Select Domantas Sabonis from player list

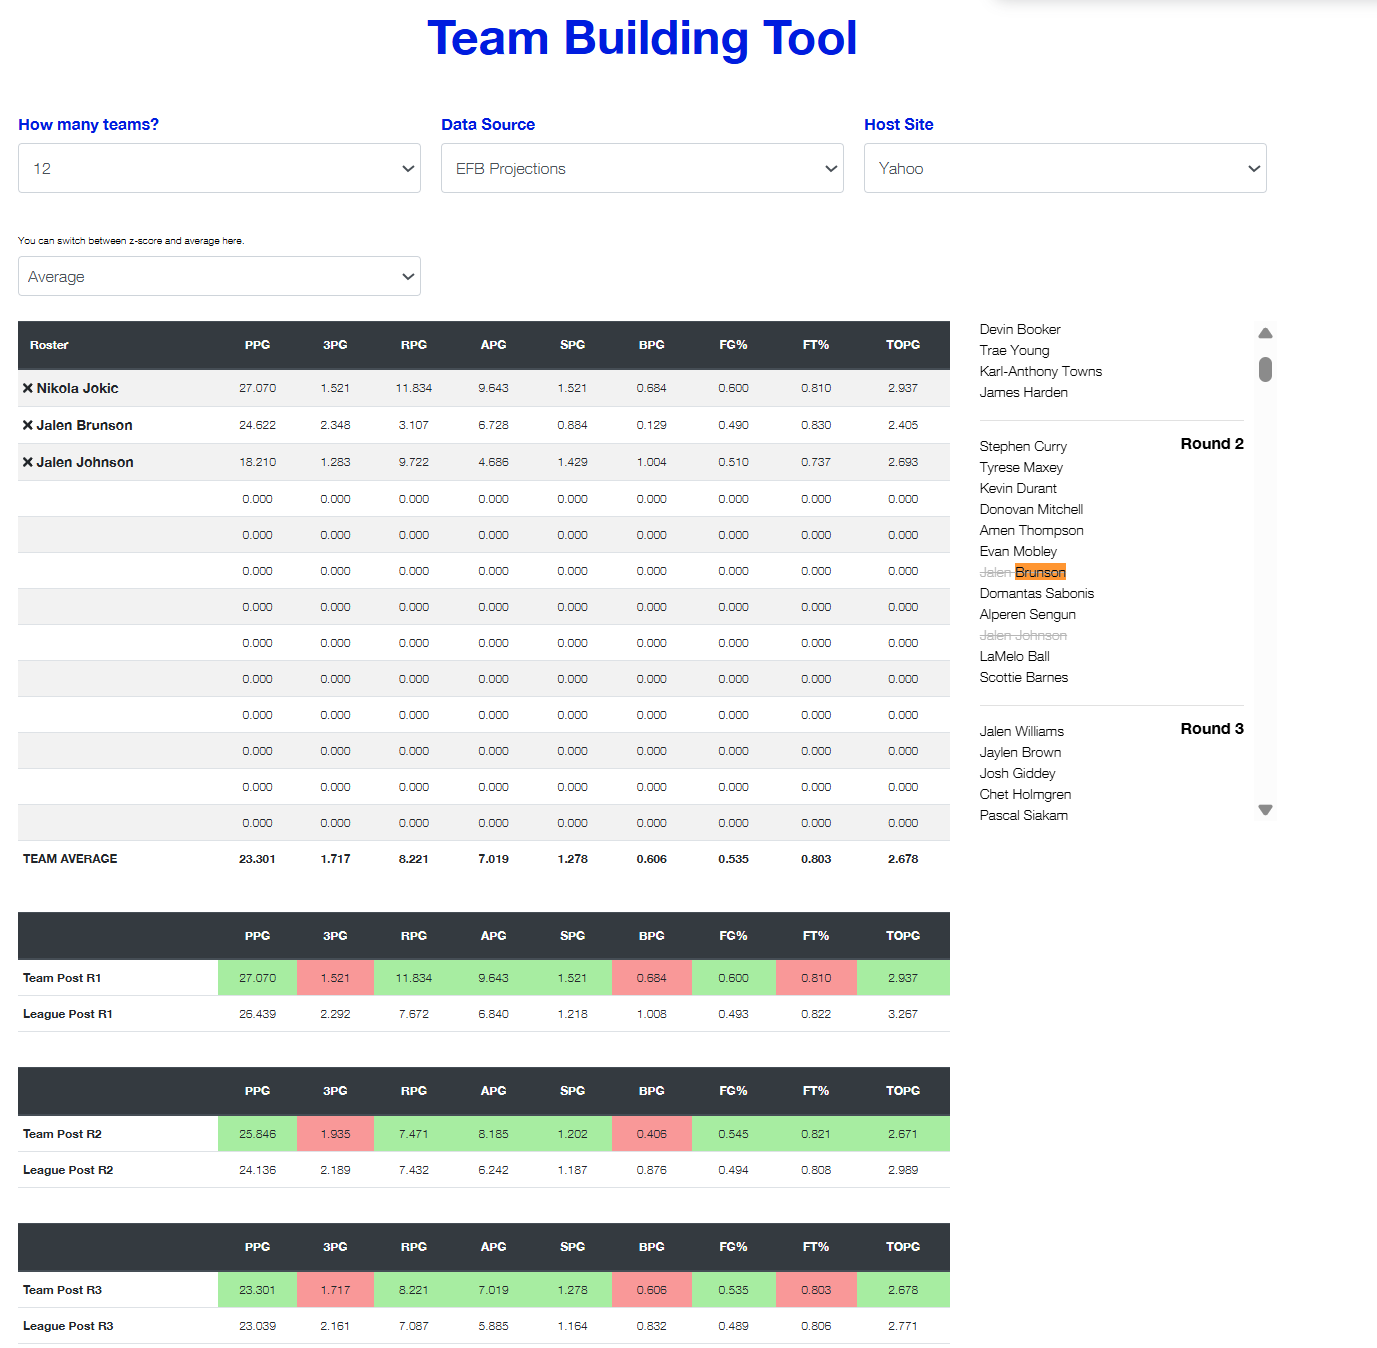tap(1036, 593)
